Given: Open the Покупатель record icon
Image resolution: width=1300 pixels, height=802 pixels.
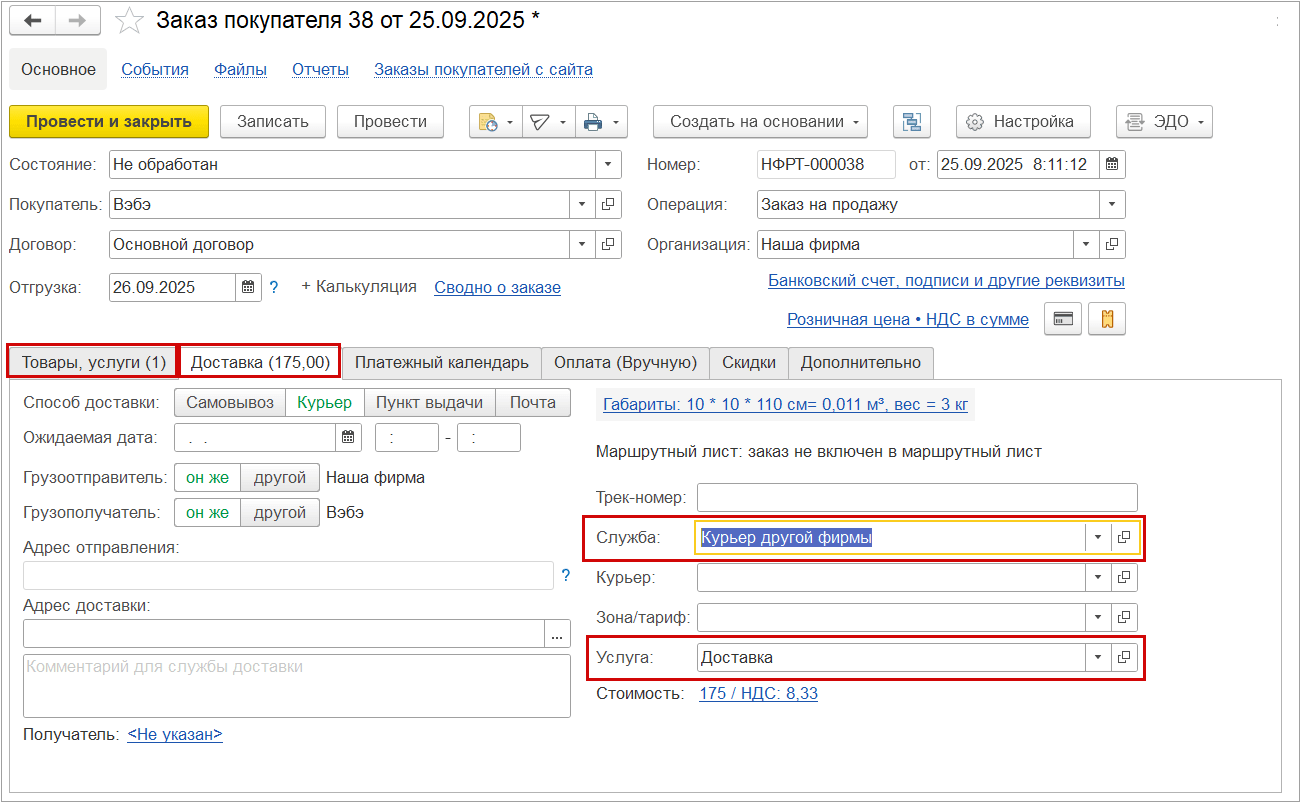Looking at the screenshot, I should point(608,204).
